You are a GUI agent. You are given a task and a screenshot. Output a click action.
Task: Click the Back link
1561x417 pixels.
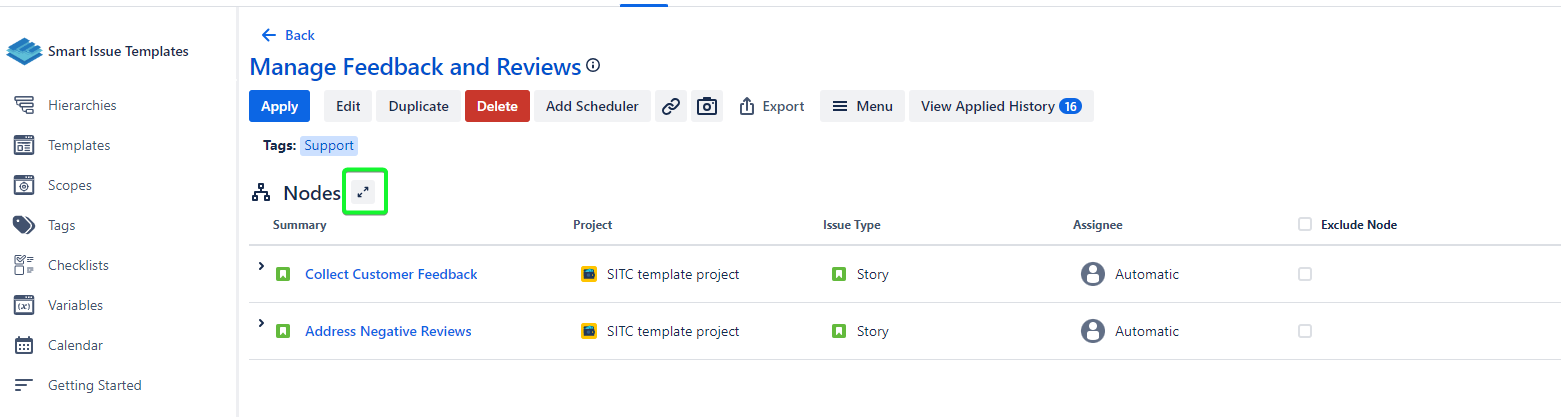click(x=288, y=35)
